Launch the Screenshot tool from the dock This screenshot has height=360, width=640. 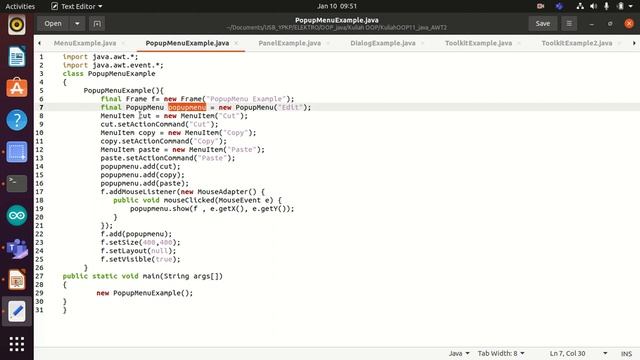pyautogui.click(x=16, y=152)
